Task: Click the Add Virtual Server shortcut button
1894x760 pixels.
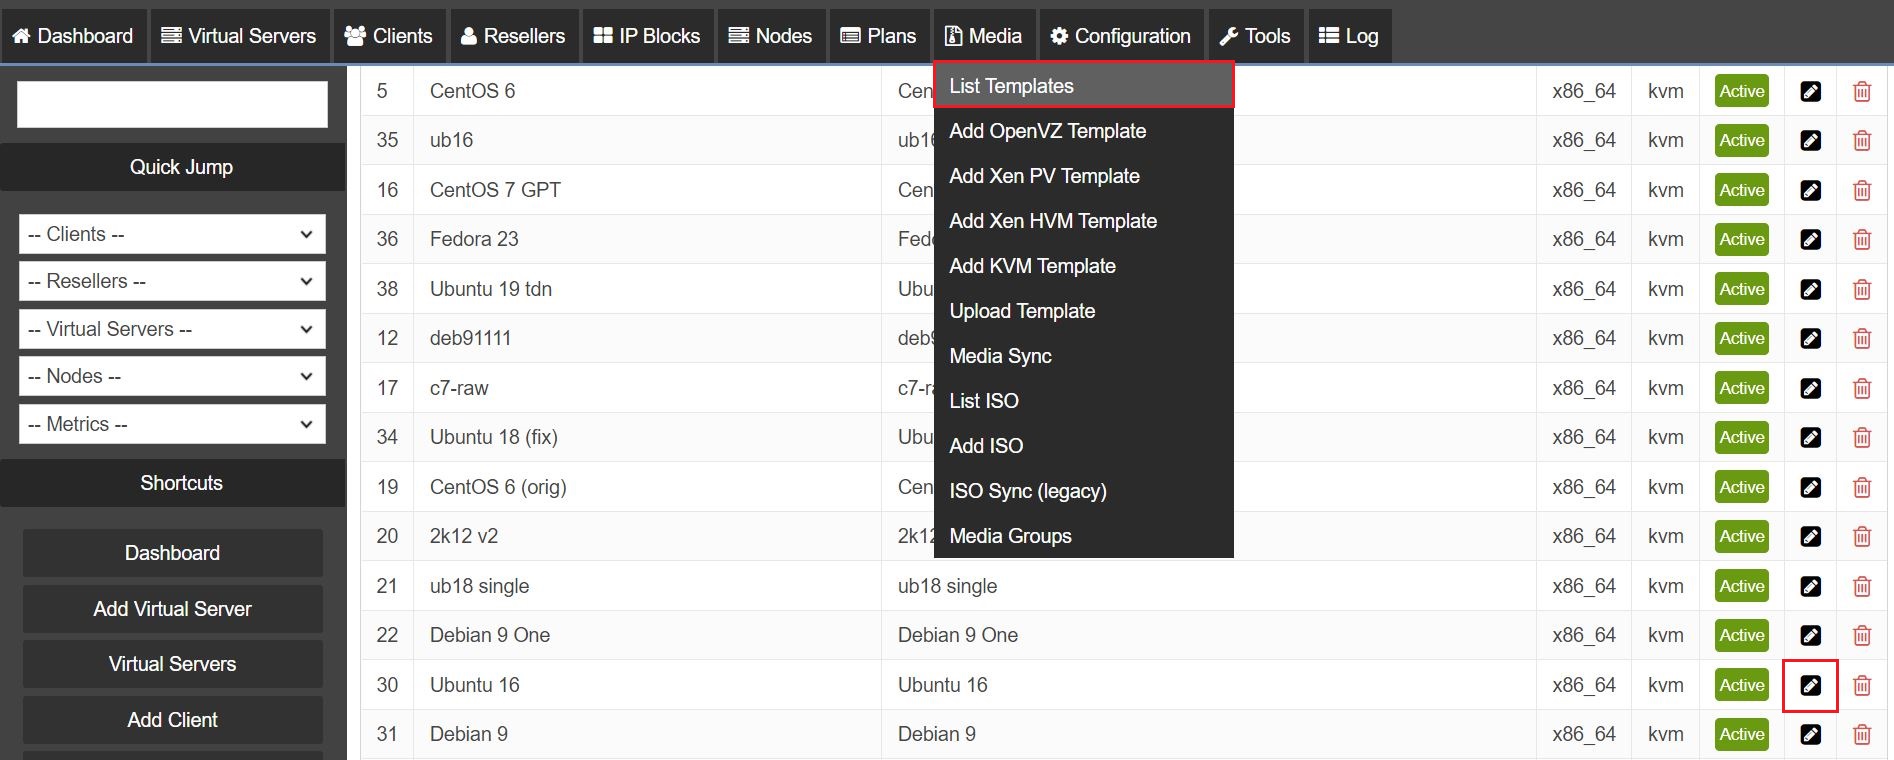Action: (172, 609)
